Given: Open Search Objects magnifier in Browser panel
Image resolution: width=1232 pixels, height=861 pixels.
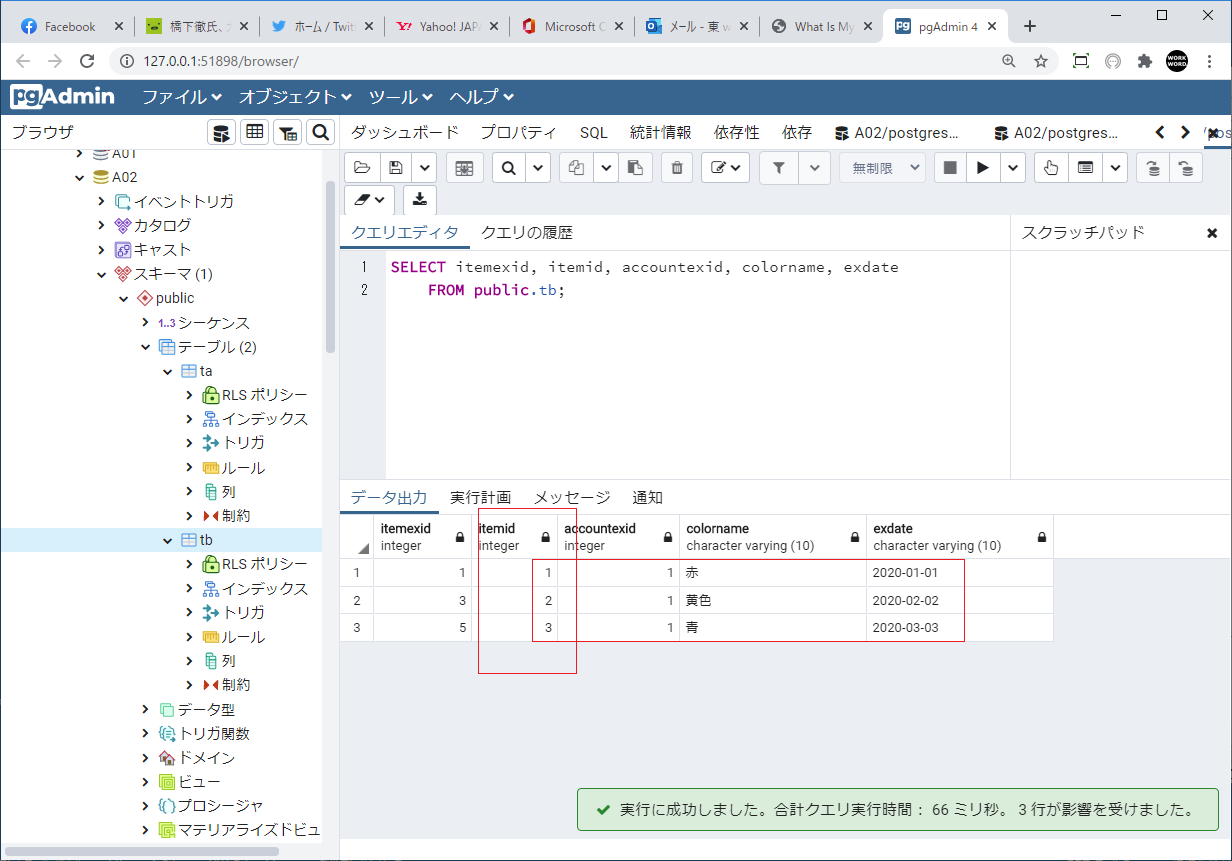Looking at the screenshot, I should pos(320,132).
